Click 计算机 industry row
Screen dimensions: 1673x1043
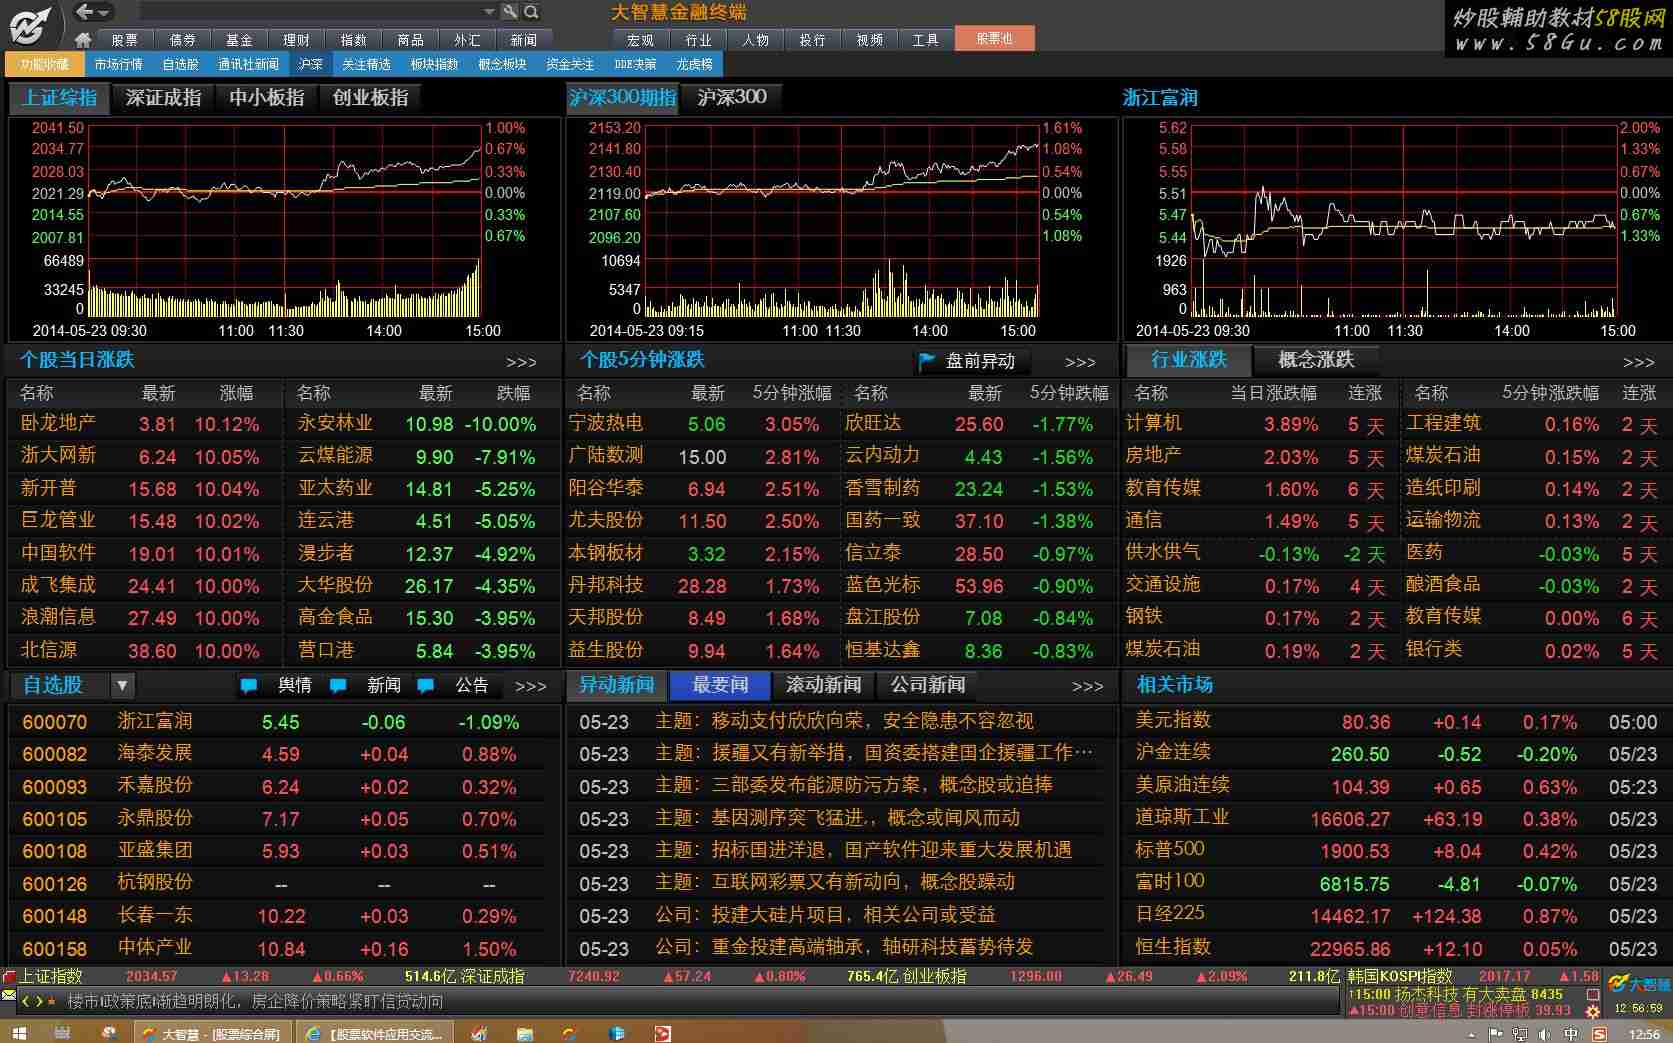[x=1258, y=424]
